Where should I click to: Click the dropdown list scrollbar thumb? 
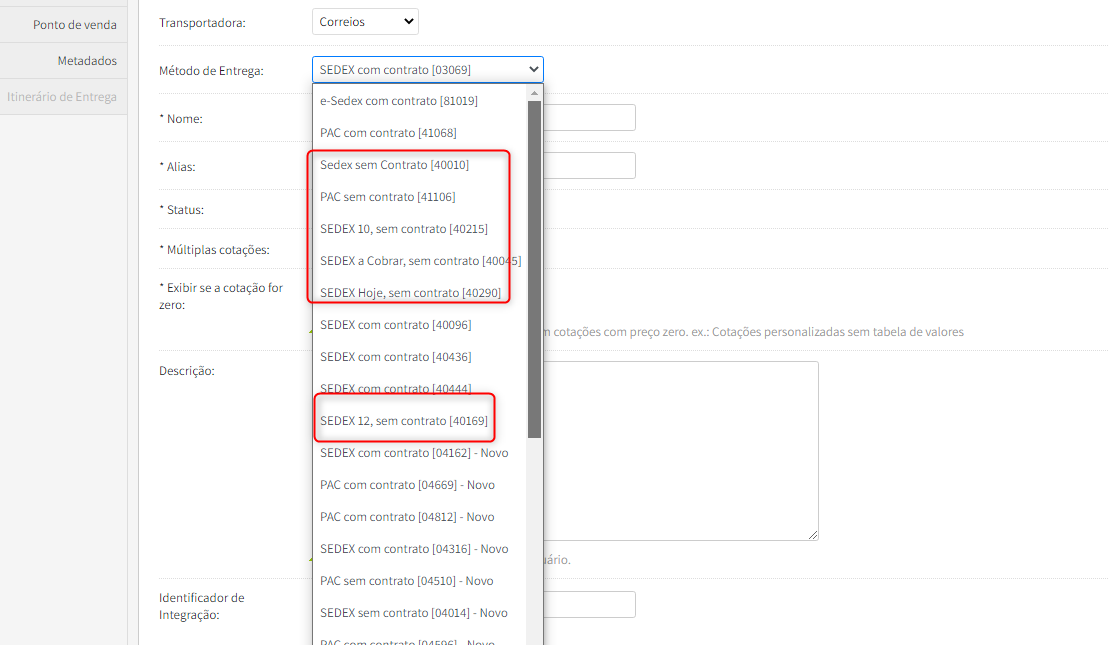(x=534, y=269)
